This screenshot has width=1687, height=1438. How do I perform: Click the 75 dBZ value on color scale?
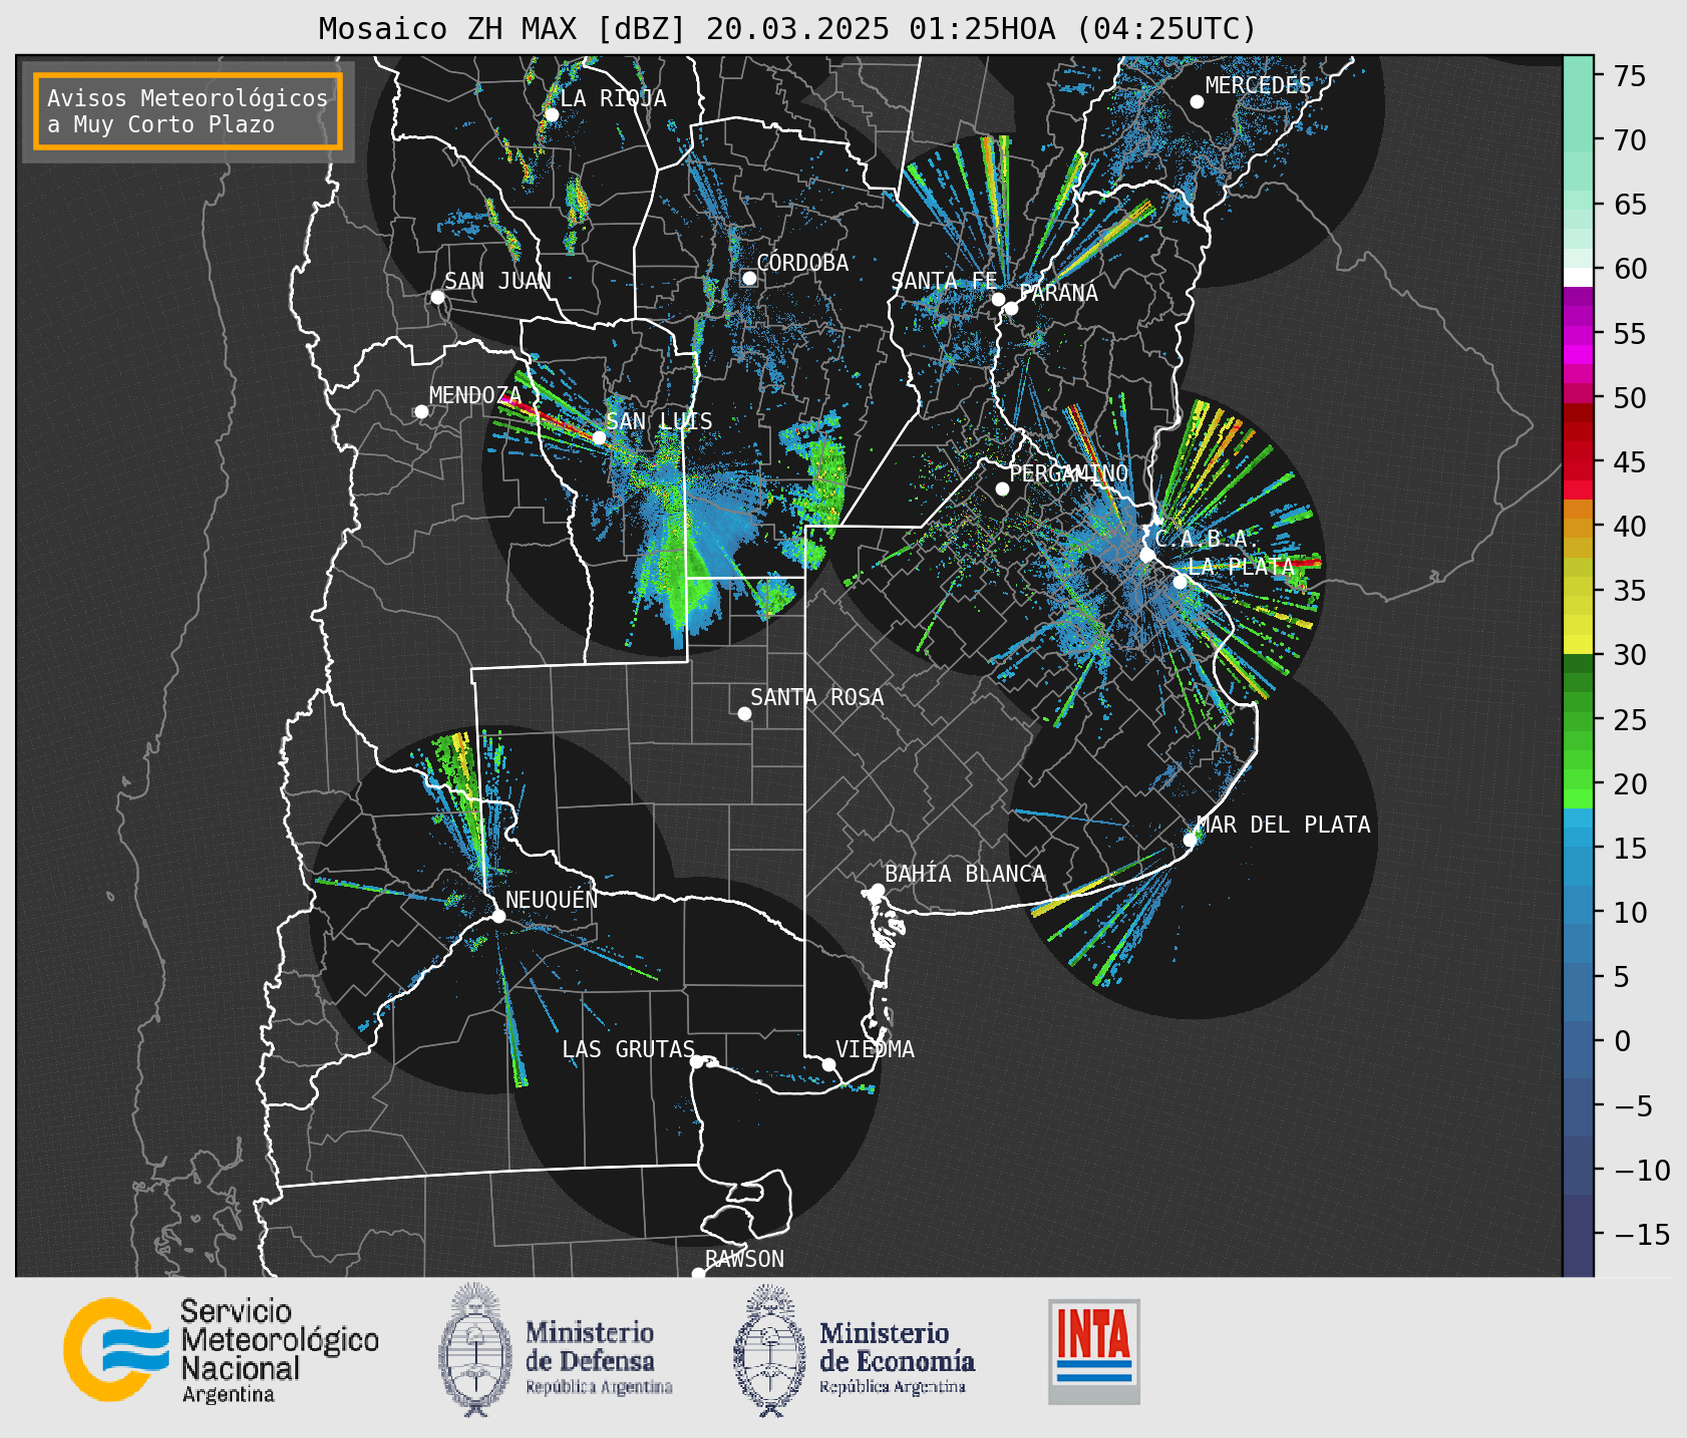[1630, 76]
